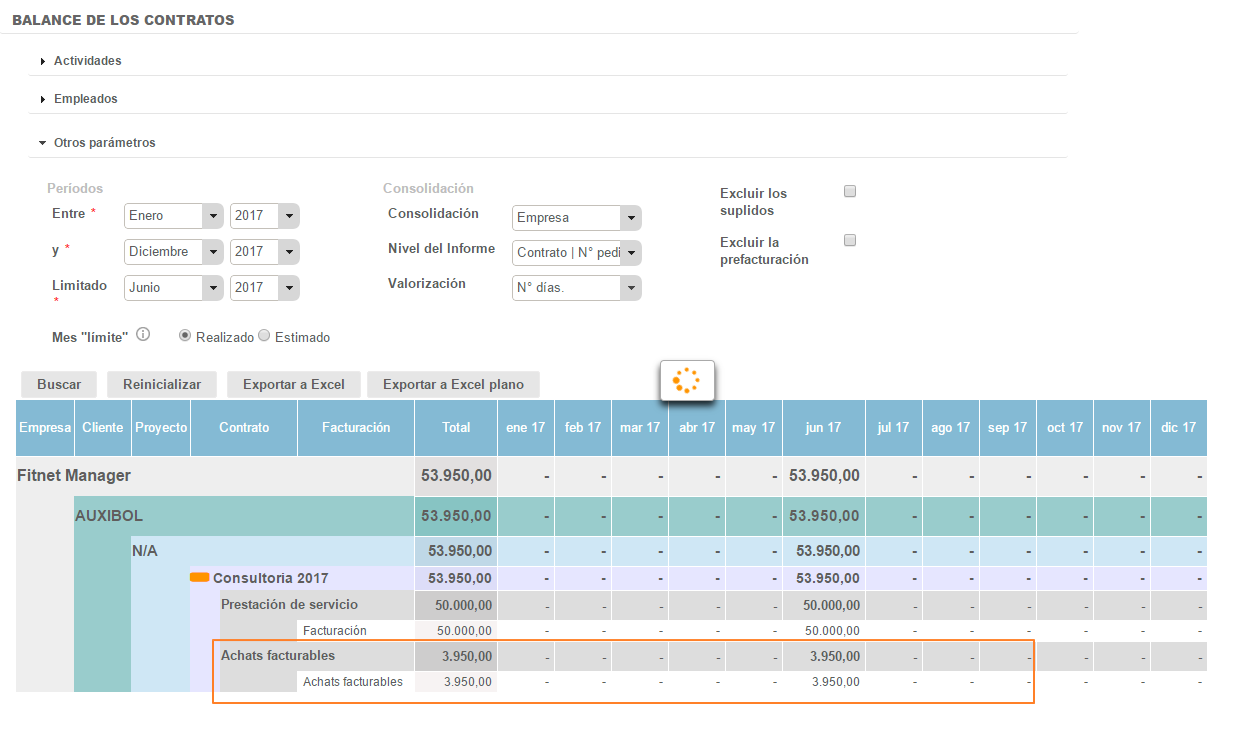The height and width of the screenshot is (729, 1249).
Task: Select the Estimado radio option
Action: [x=264, y=337]
